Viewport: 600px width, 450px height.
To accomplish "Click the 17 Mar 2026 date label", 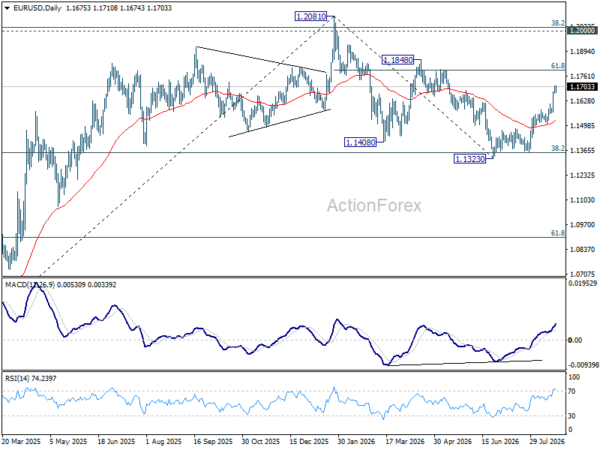I will click(x=405, y=441).
